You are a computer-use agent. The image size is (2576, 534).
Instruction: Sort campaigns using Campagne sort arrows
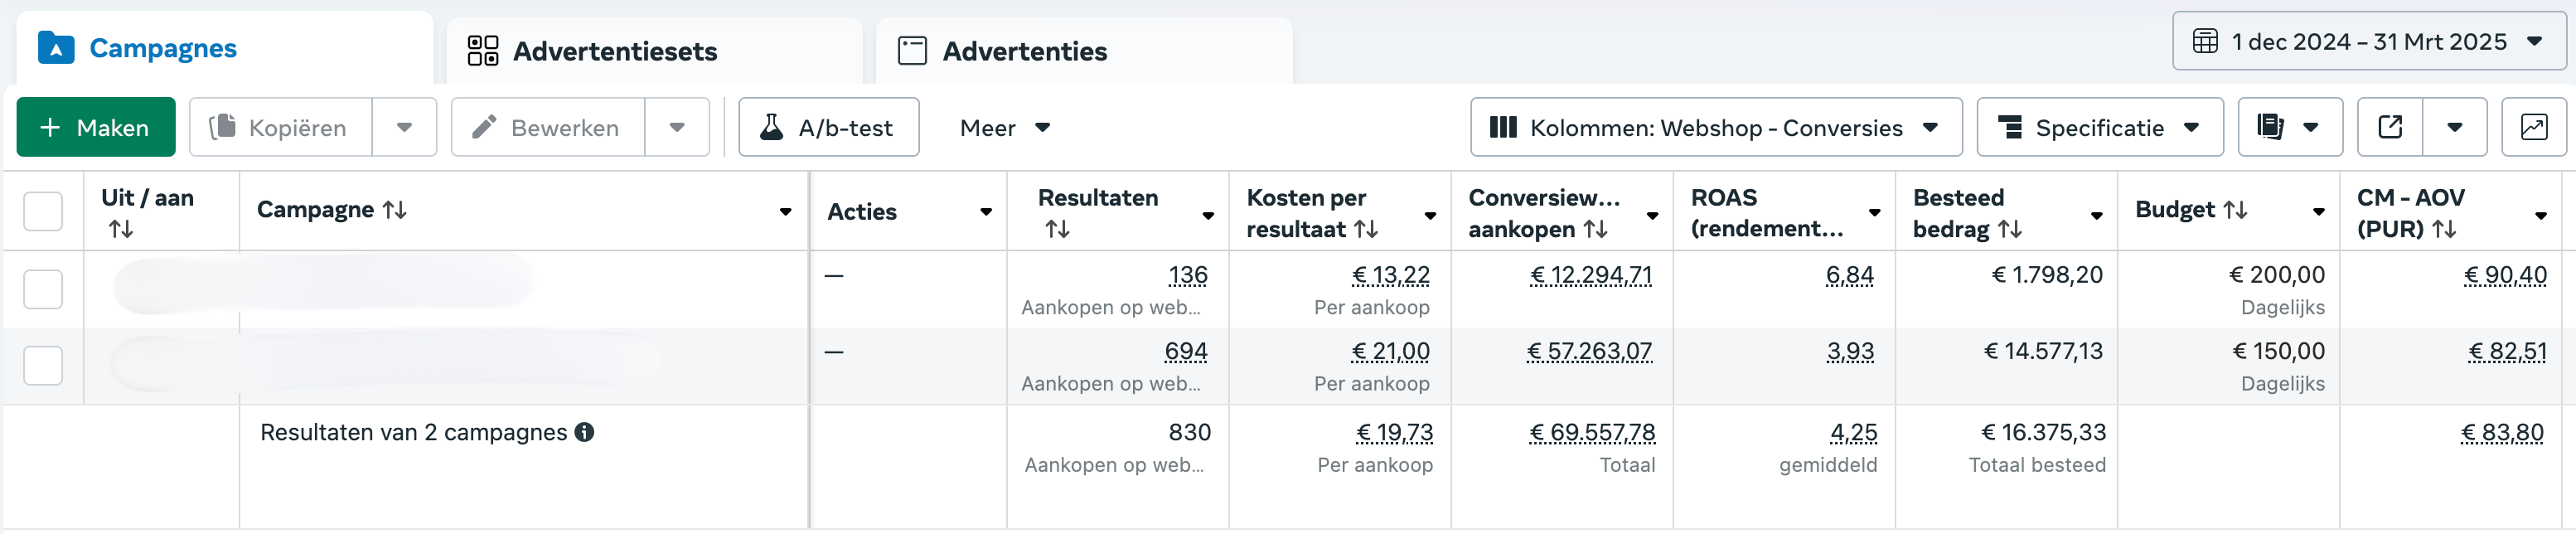coord(394,210)
